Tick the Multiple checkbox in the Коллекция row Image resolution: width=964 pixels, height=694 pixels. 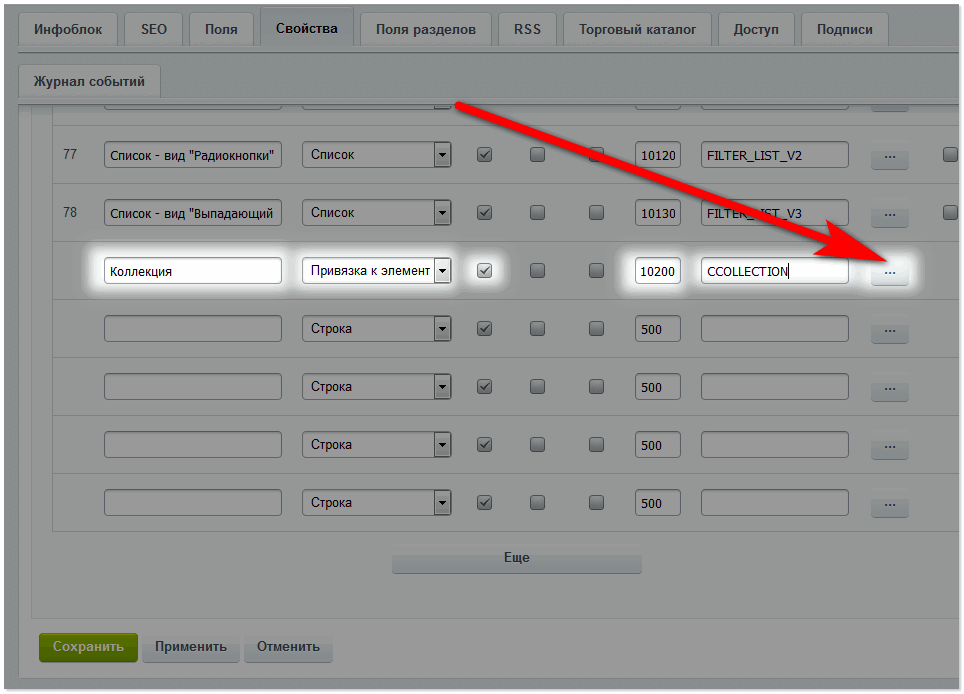coord(537,270)
